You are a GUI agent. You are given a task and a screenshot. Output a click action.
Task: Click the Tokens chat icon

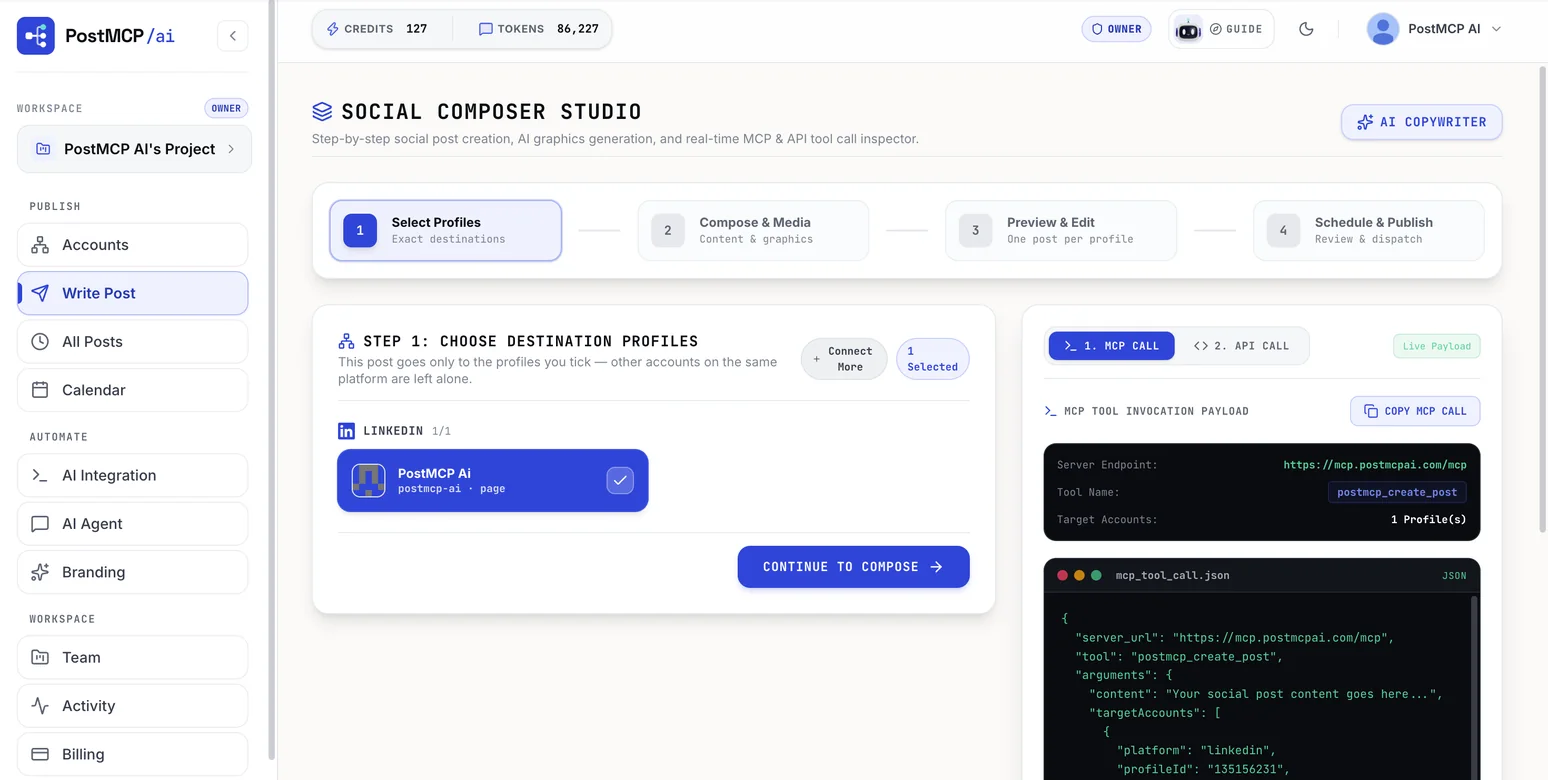click(x=485, y=29)
